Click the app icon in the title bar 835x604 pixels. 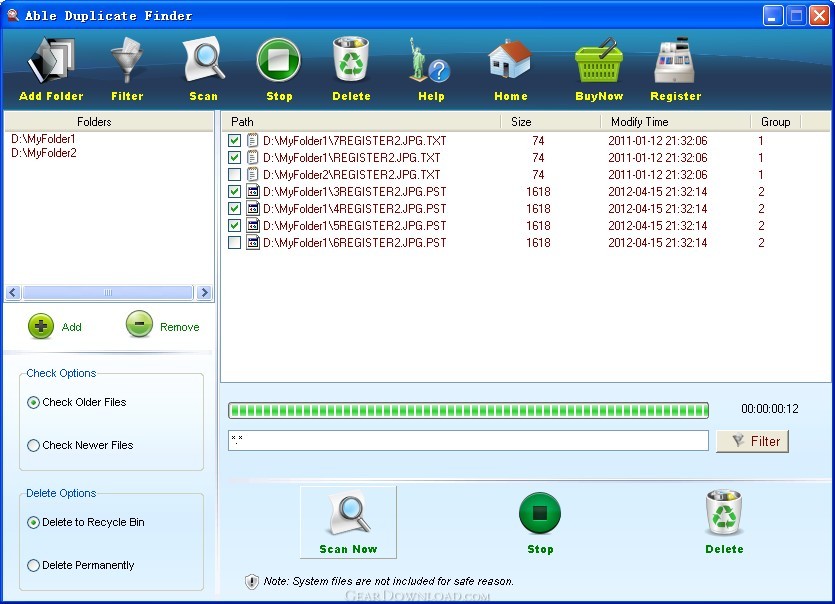tap(13, 15)
